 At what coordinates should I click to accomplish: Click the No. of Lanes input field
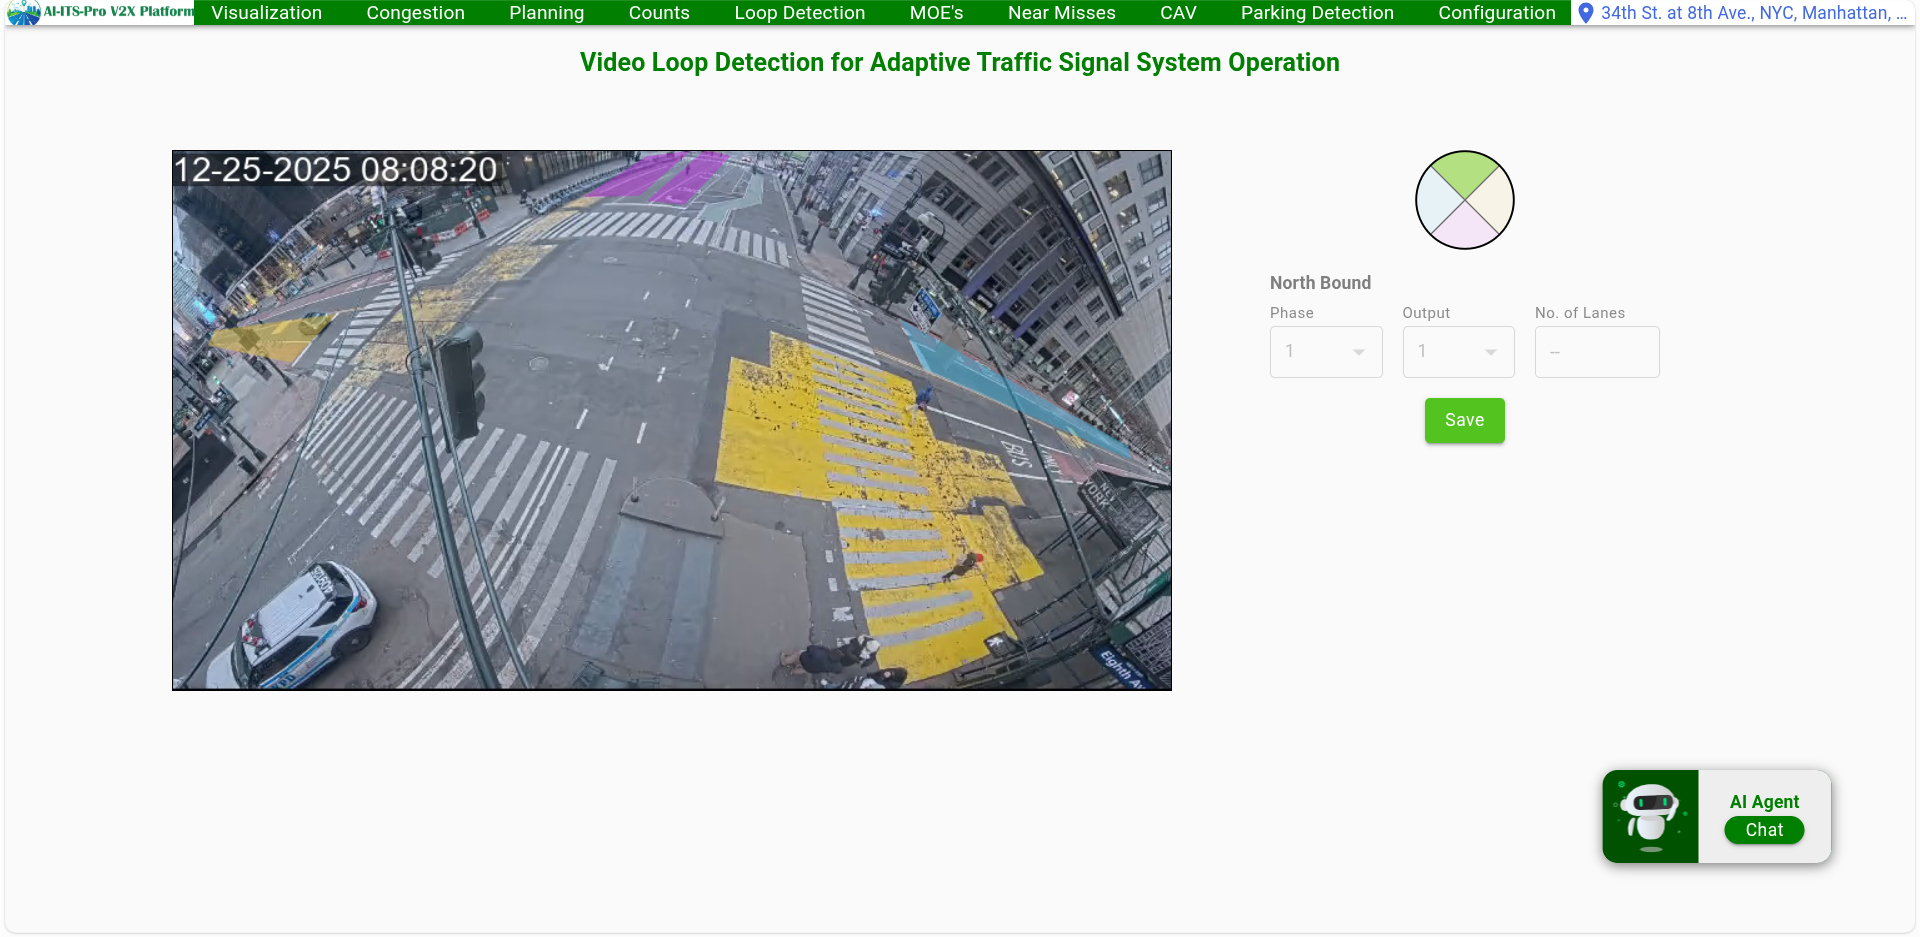[1596, 351]
